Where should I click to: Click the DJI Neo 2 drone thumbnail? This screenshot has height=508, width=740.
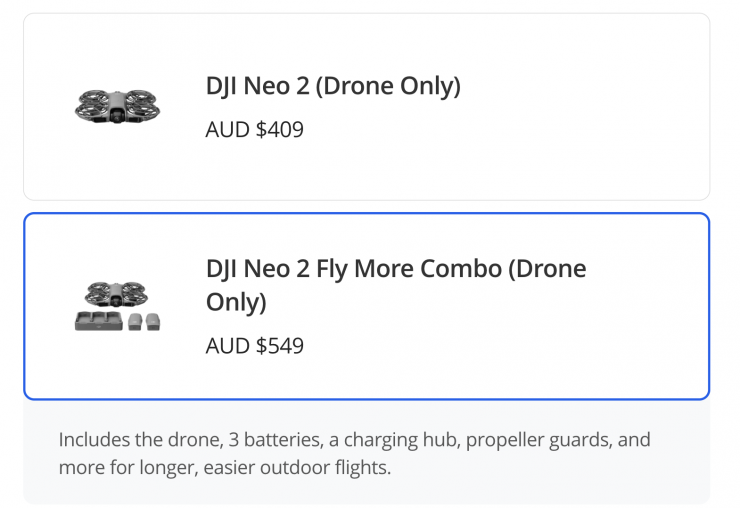(118, 105)
